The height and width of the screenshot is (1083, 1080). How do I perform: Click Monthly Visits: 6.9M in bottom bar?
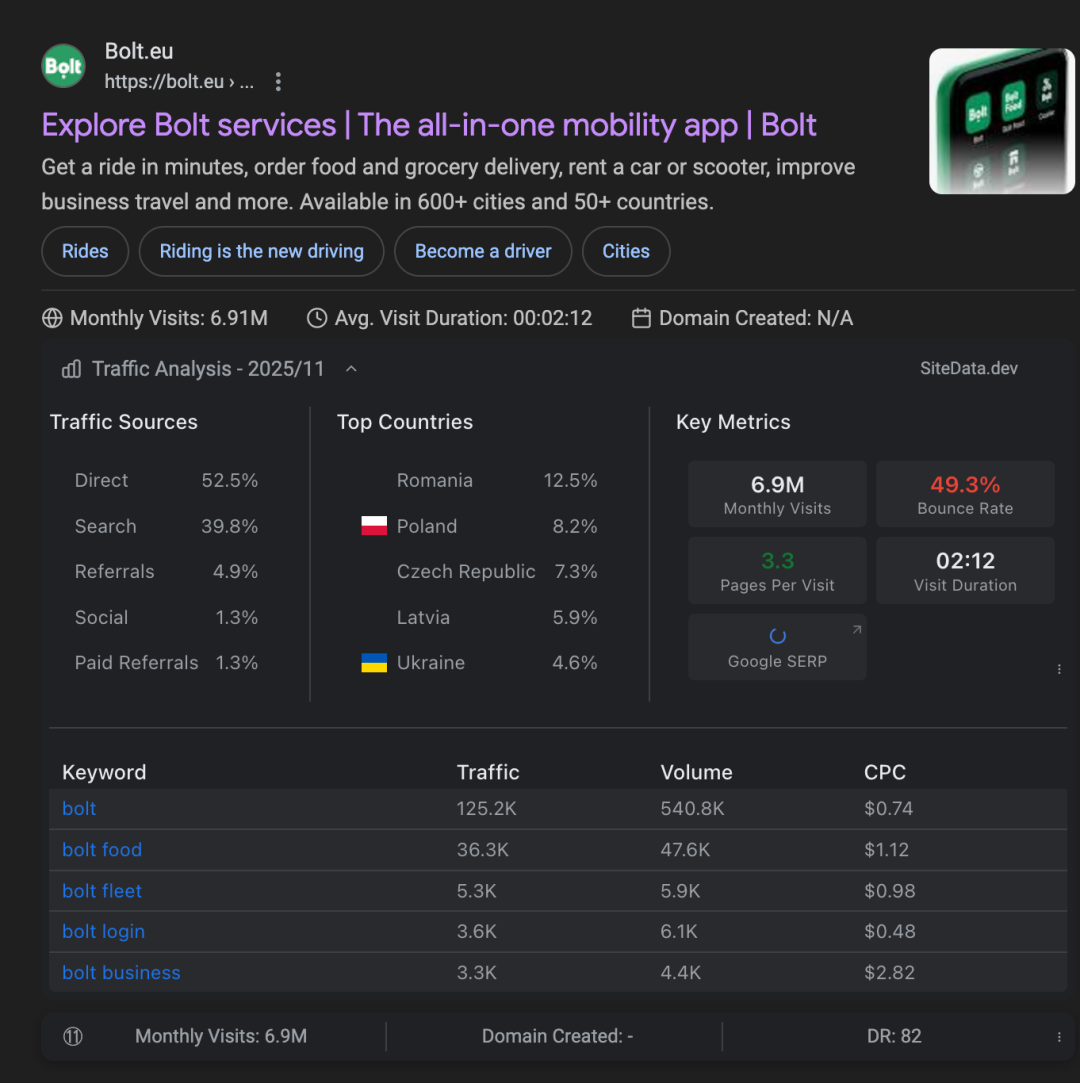point(221,1036)
